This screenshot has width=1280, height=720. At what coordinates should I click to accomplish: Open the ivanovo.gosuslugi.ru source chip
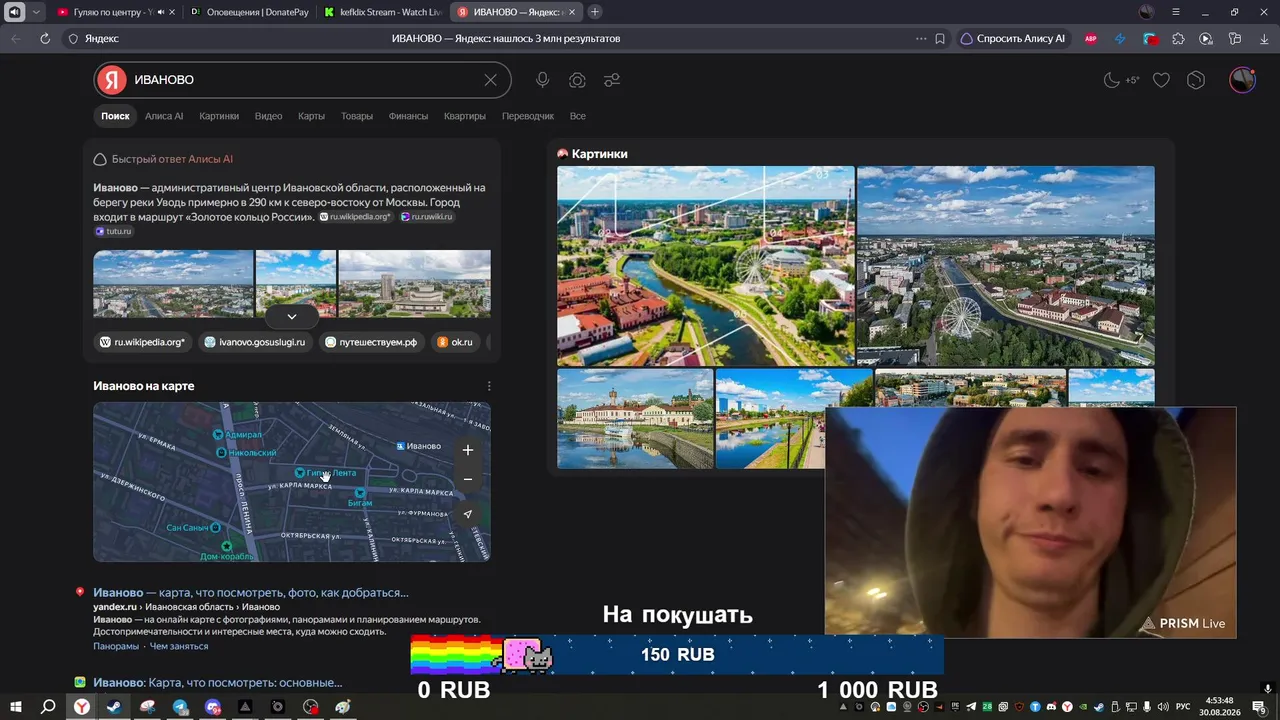[x=253, y=342]
